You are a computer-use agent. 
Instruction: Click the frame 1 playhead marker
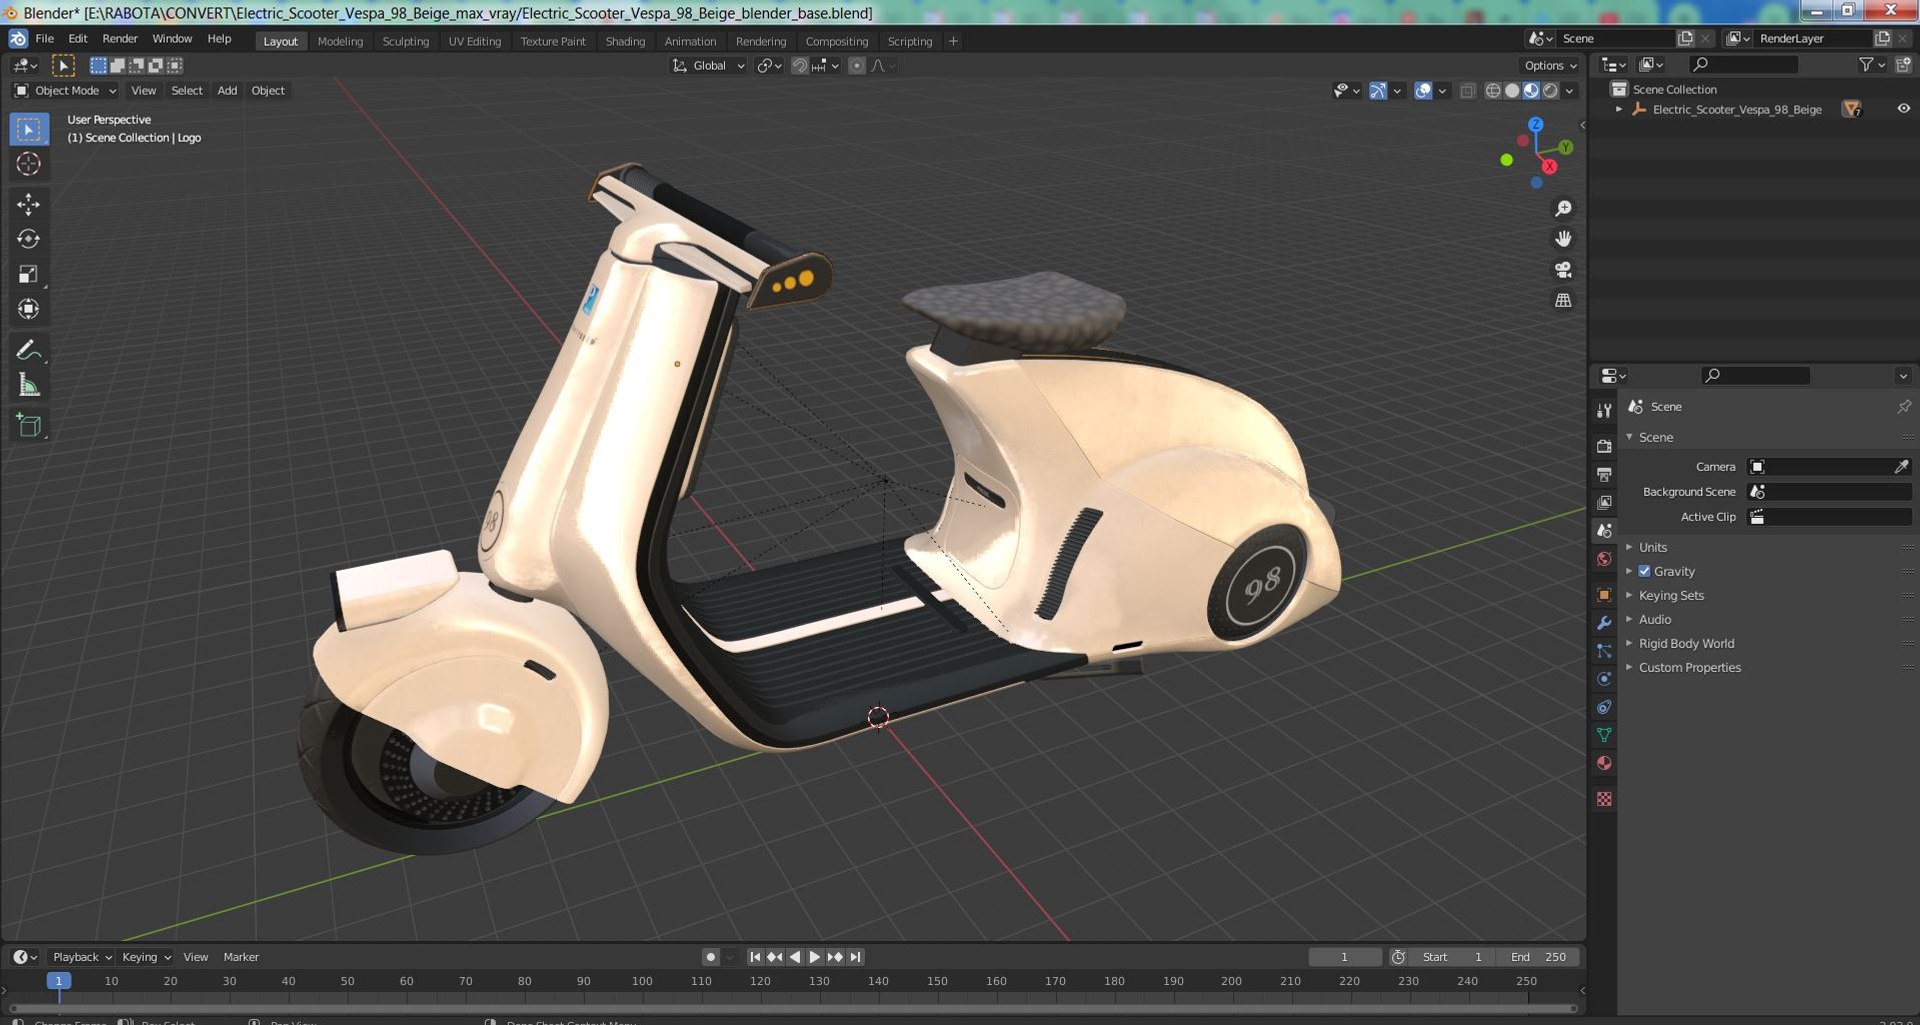point(59,981)
